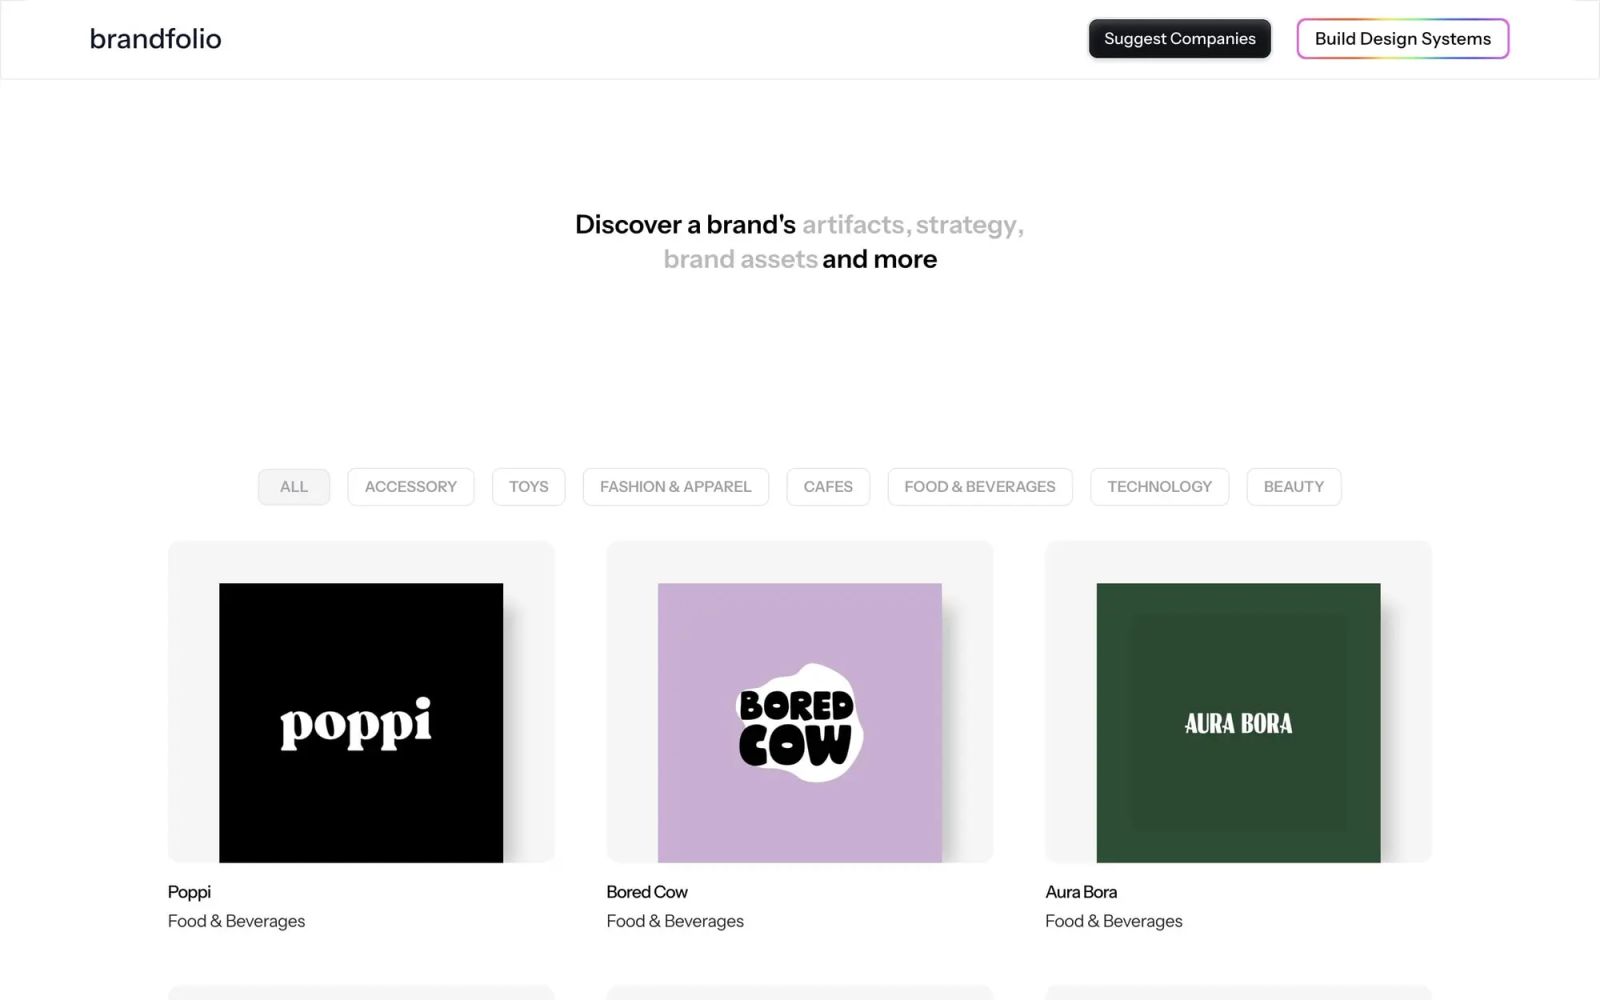
Task: Click the Suggest Companies button
Action: point(1180,39)
